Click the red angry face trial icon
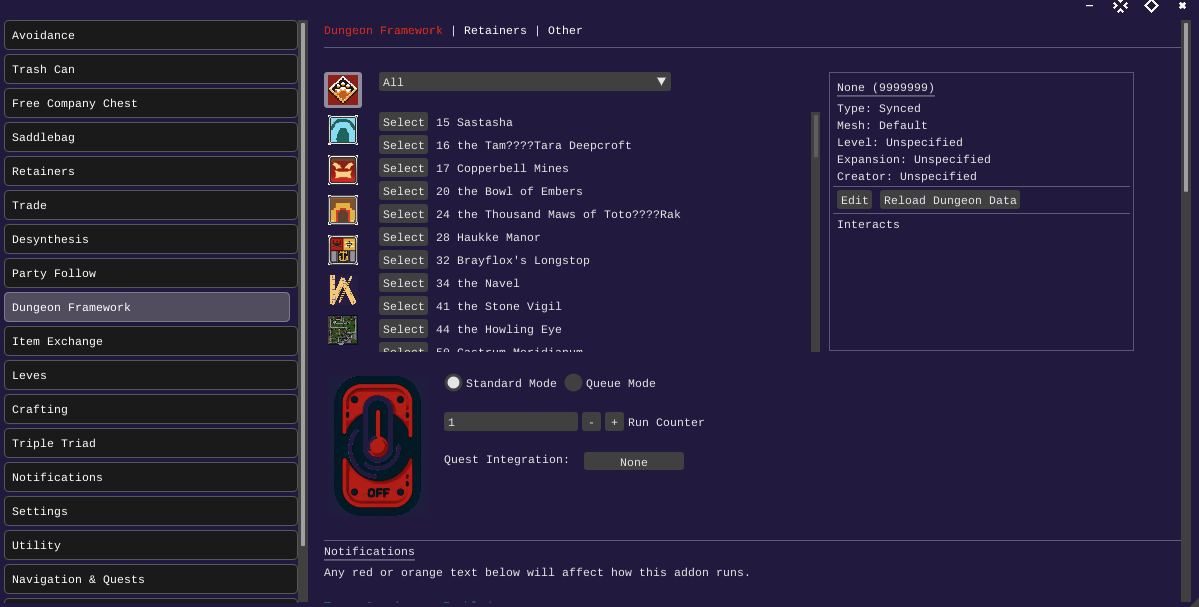Image resolution: width=1199 pixels, height=607 pixels. 343,170
